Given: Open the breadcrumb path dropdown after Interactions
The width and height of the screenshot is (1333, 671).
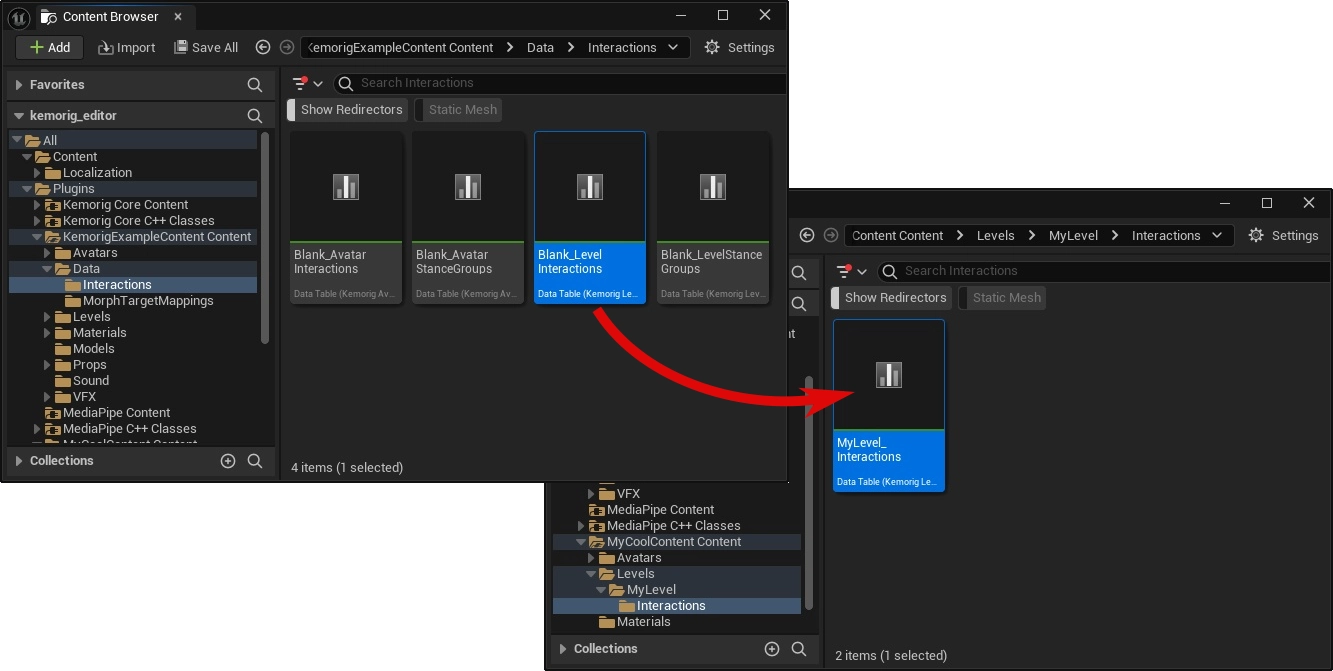Looking at the screenshot, I should point(673,47).
